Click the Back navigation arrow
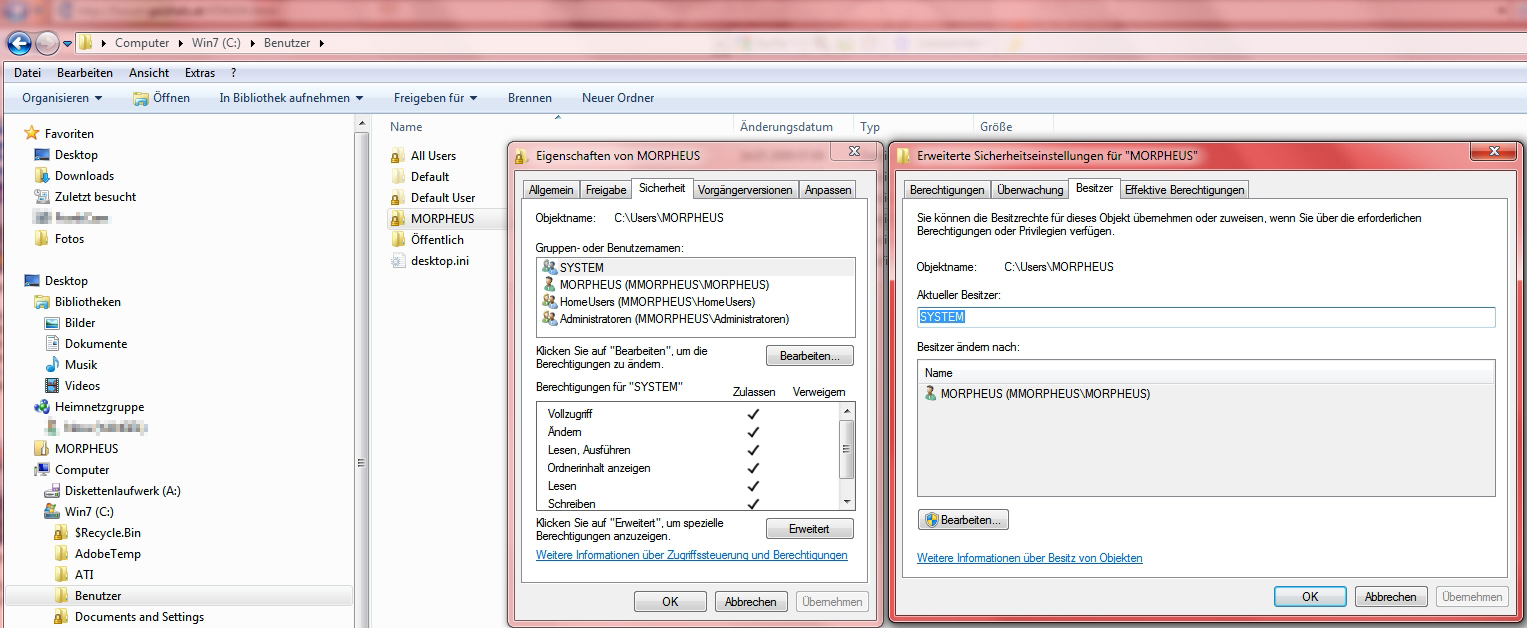This screenshot has width=1527, height=628. pyautogui.click(x=19, y=43)
